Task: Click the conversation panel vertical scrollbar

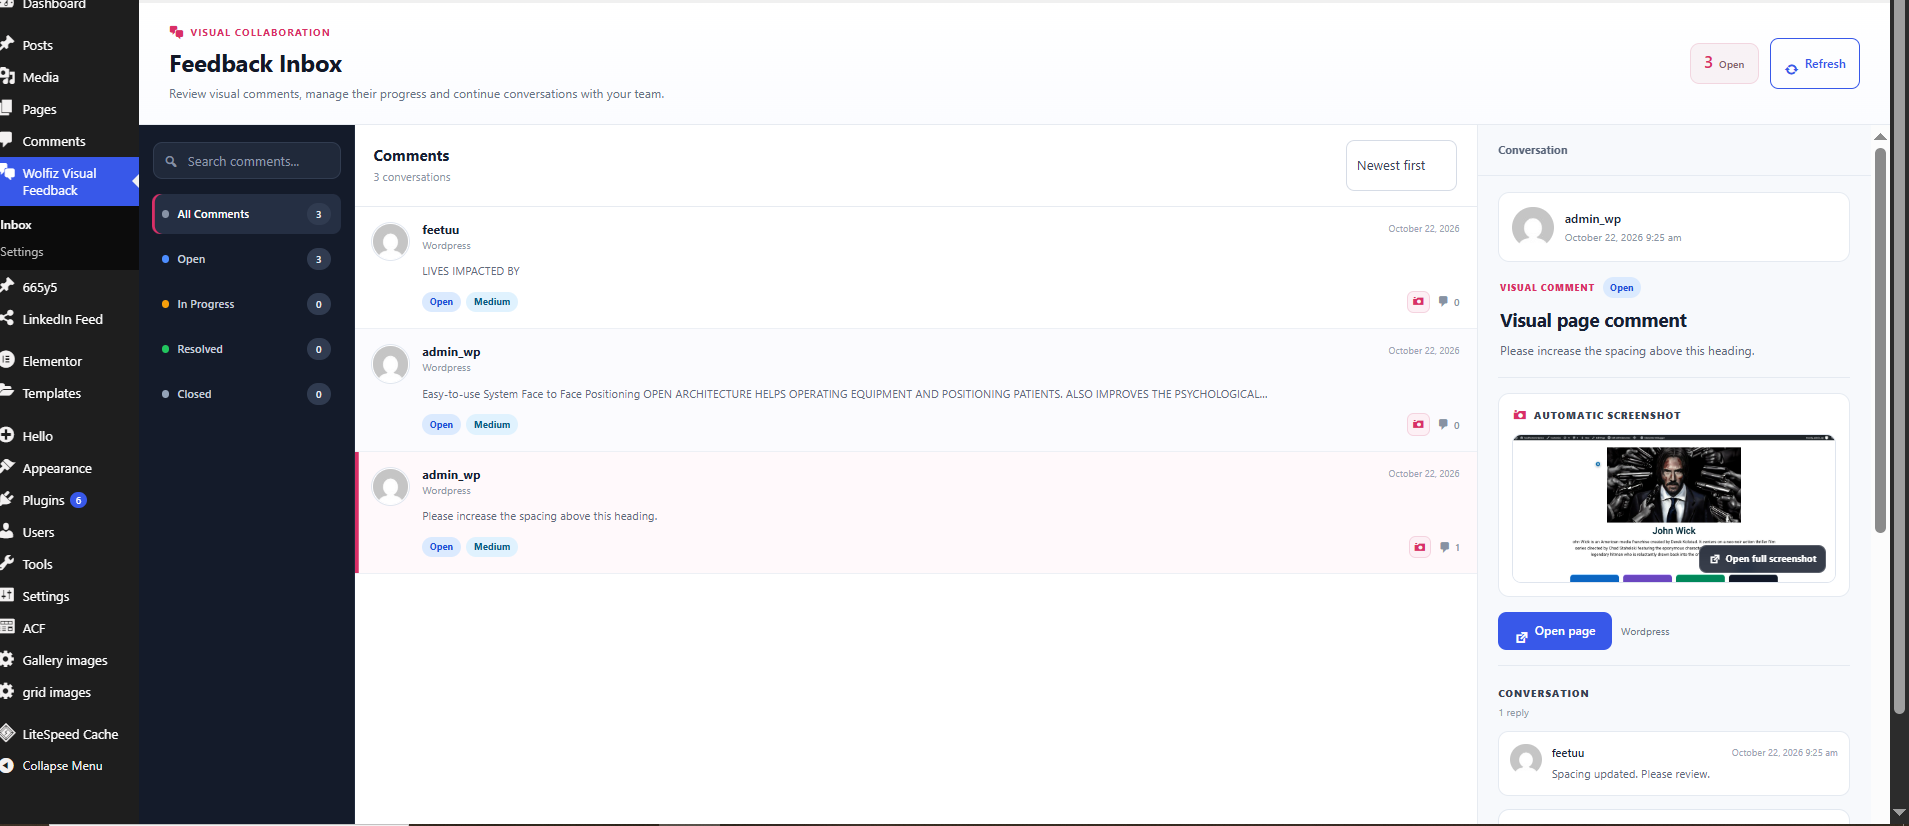Action: [x=1880, y=340]
